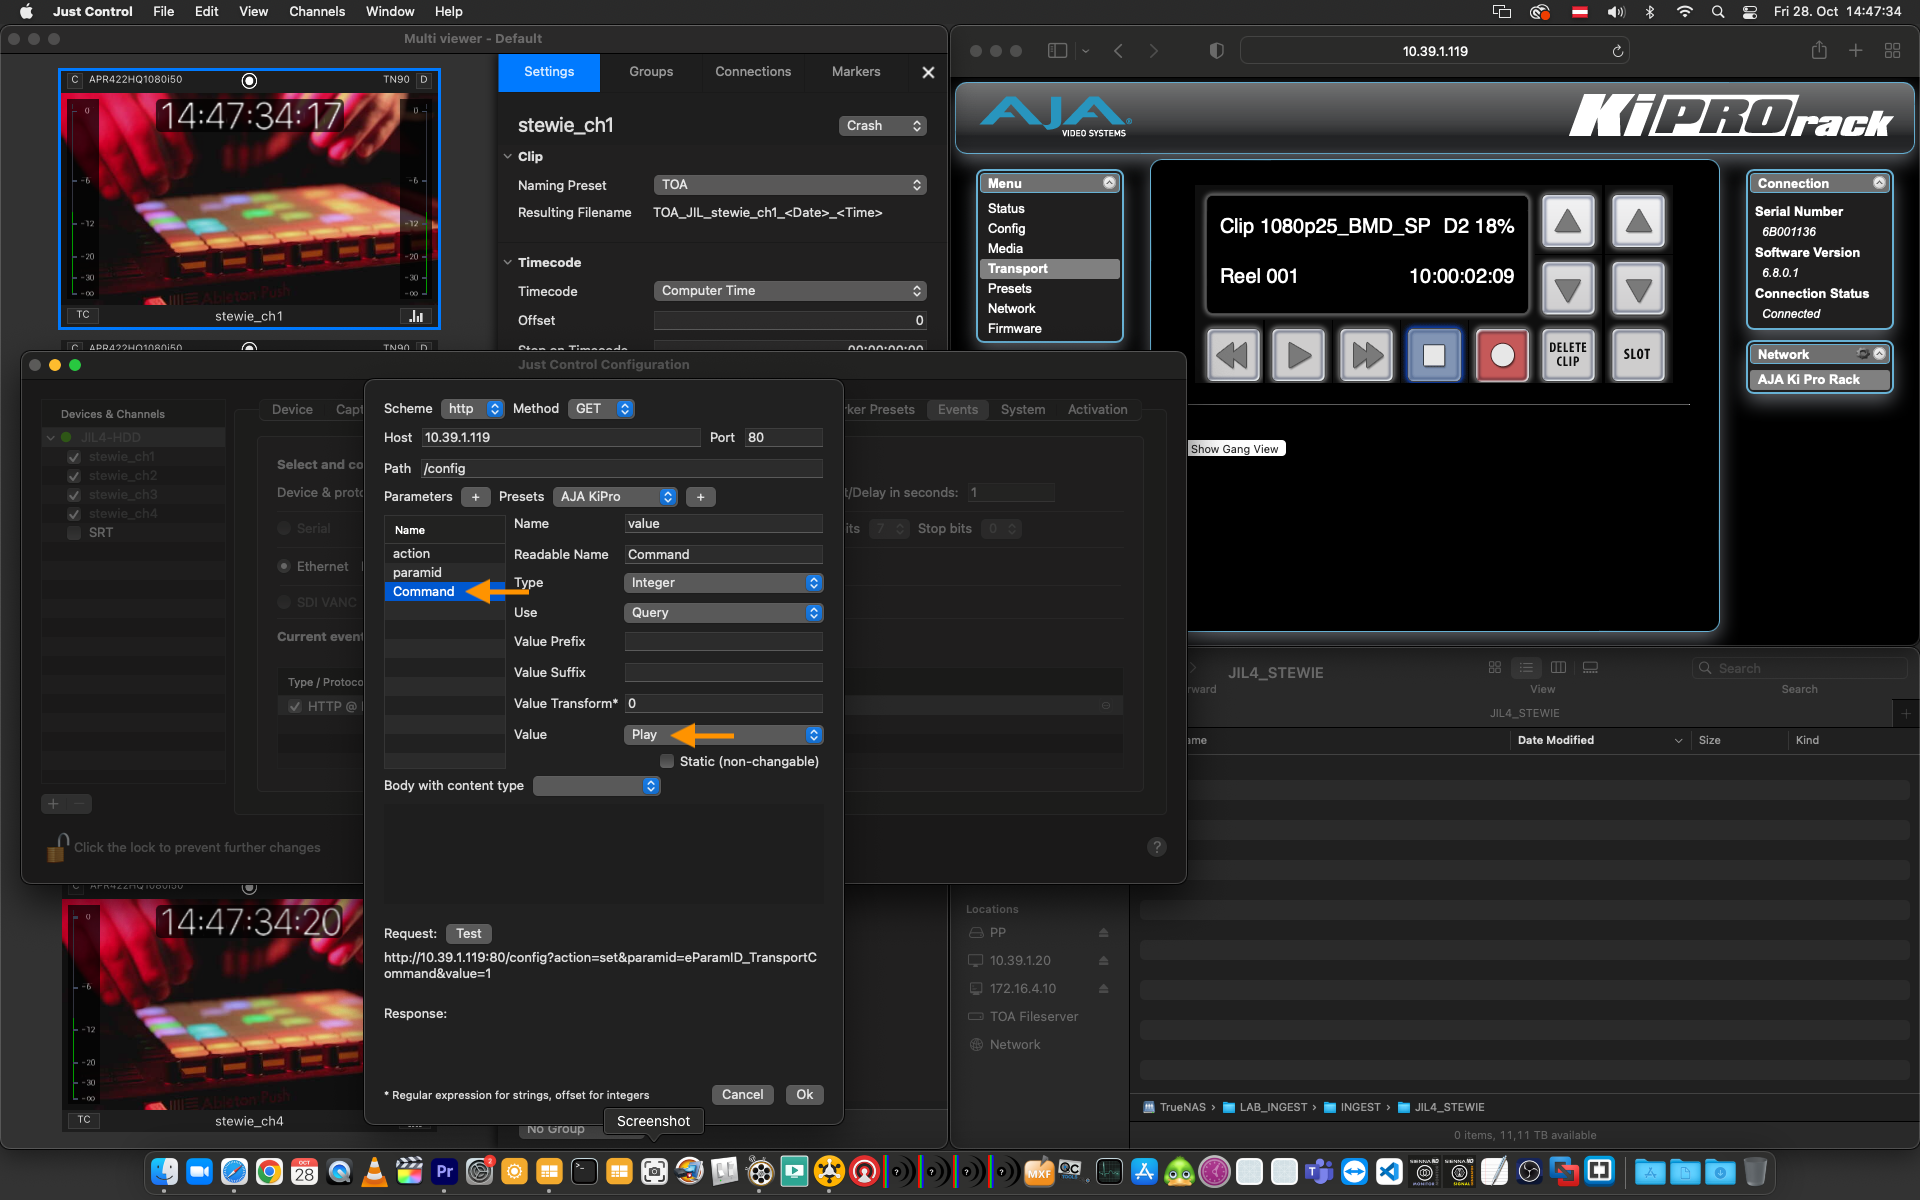This screenshot has width=1920, height=1200.
Task: Click the Safari share icon
Action: click(1819, 51)
